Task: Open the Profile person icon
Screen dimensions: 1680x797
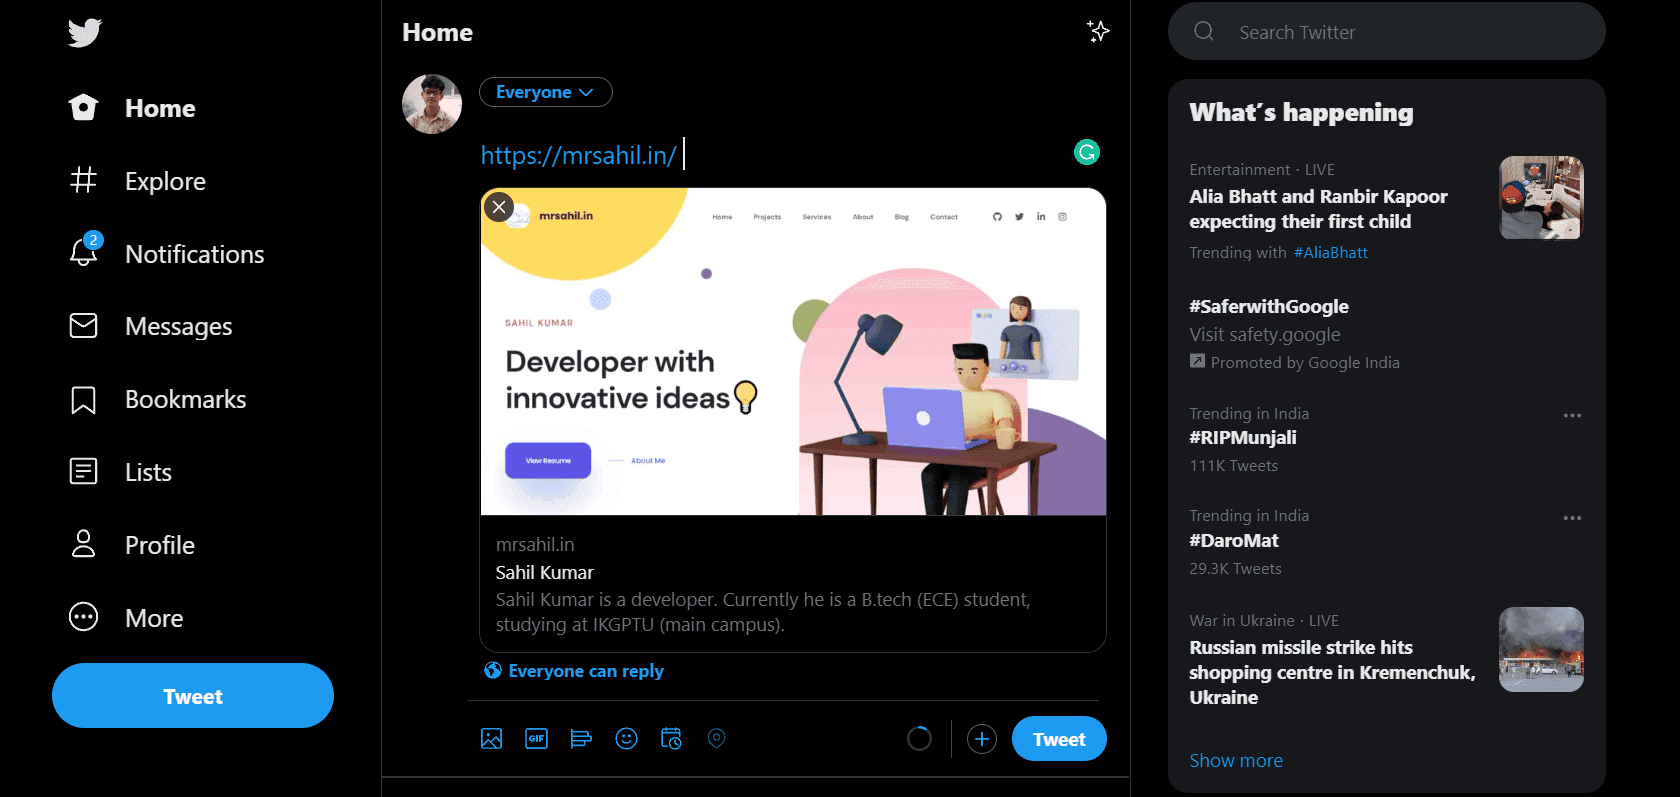Action: pos(84,544)
